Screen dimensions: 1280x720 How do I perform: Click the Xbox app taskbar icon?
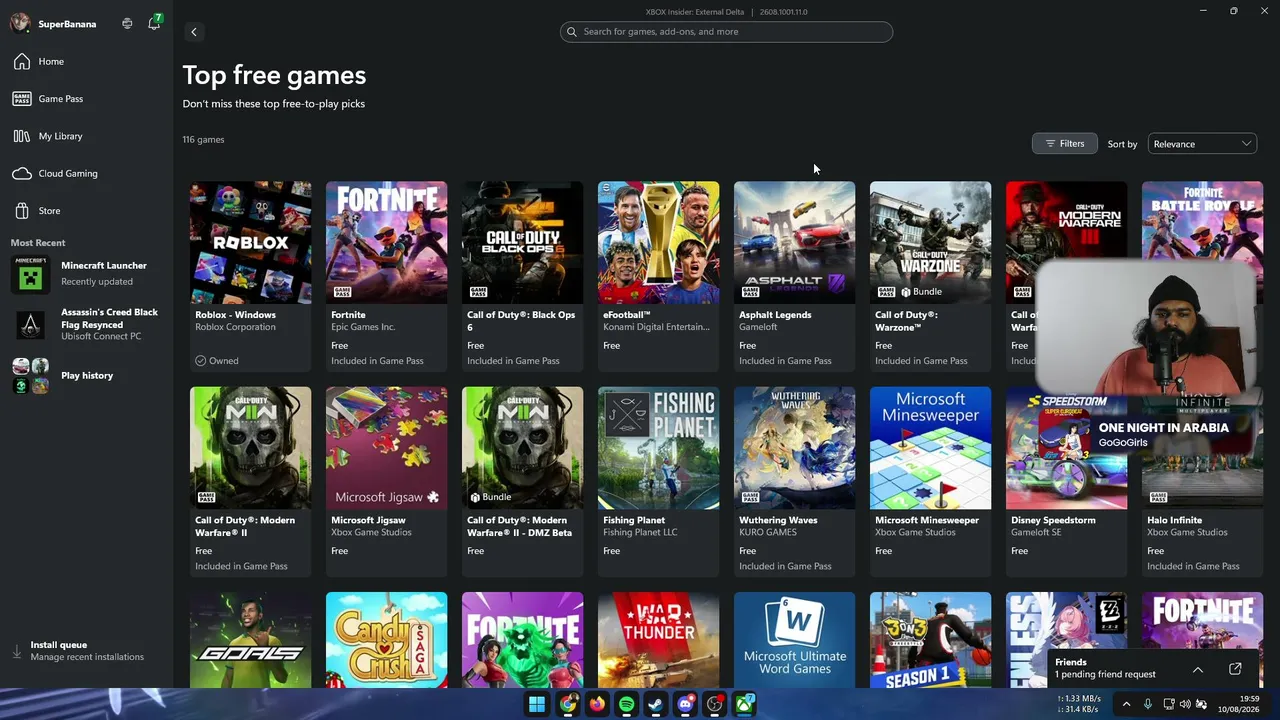[x=745, y=704]
